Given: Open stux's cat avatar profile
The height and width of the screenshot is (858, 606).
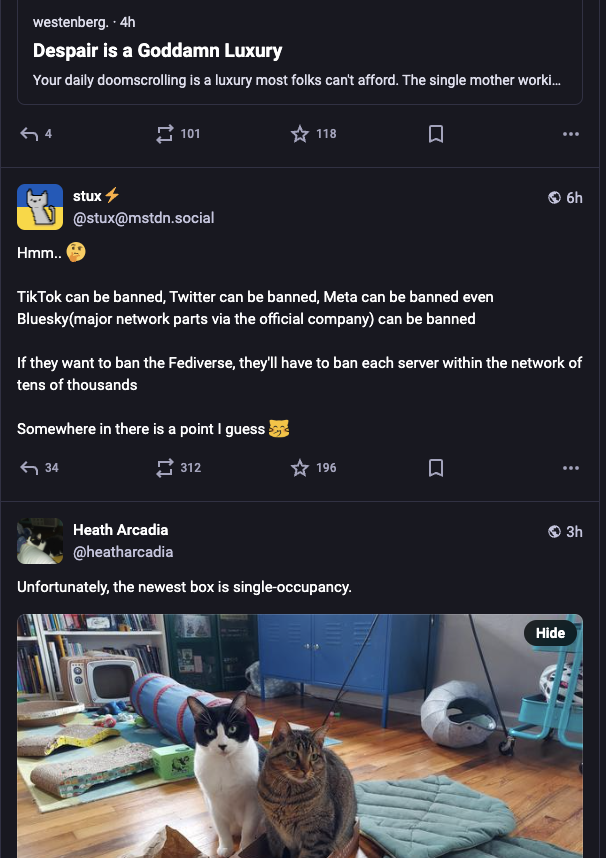Looking at the screenshot, I should 40,207.
